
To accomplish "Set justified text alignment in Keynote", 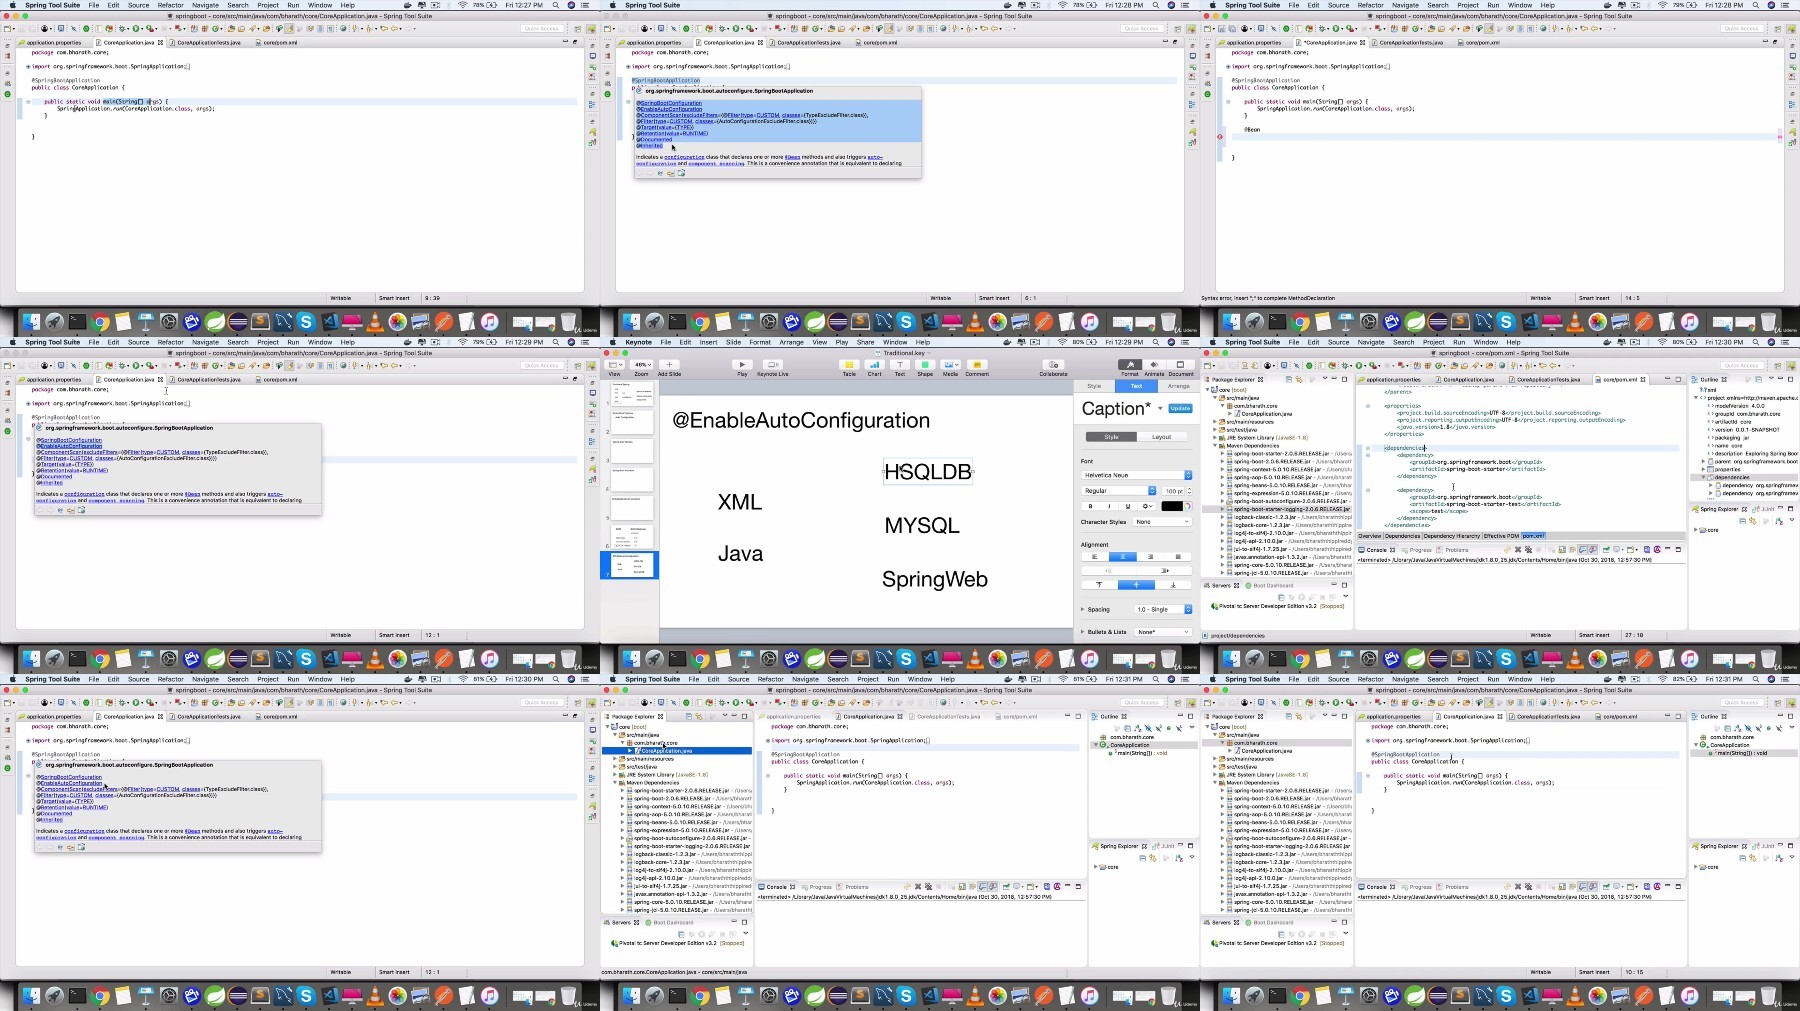I will (1178, 556).
